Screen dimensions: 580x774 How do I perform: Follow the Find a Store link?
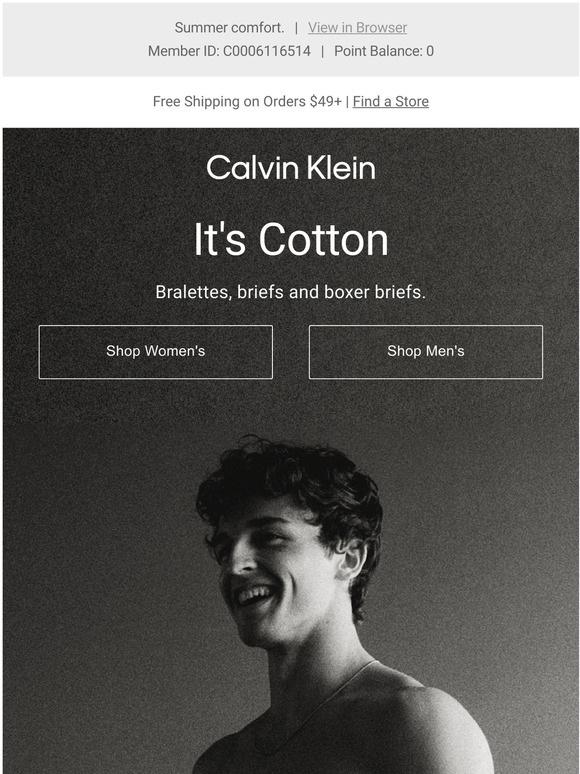click(x=390, y=101)
